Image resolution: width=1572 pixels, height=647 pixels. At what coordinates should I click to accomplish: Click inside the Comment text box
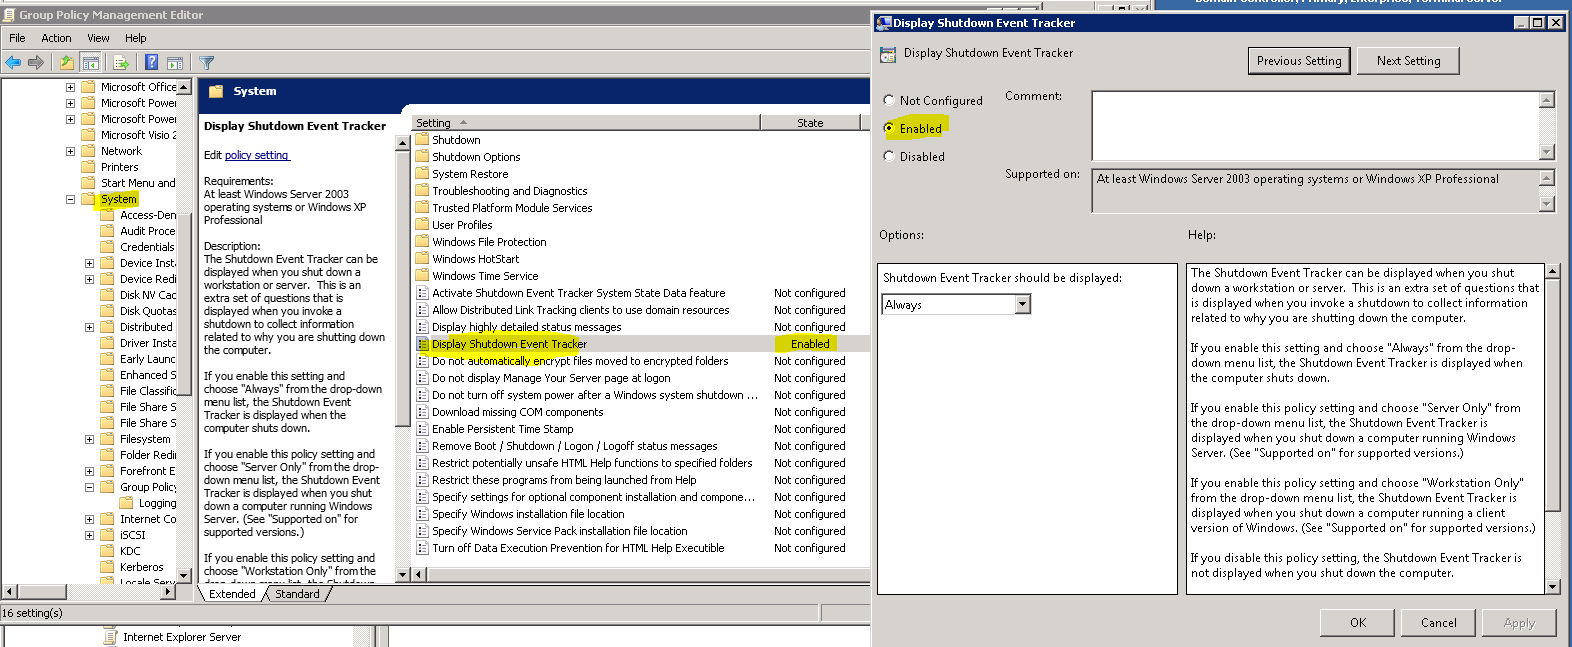pyautogui.click(x=1315, y=125)
